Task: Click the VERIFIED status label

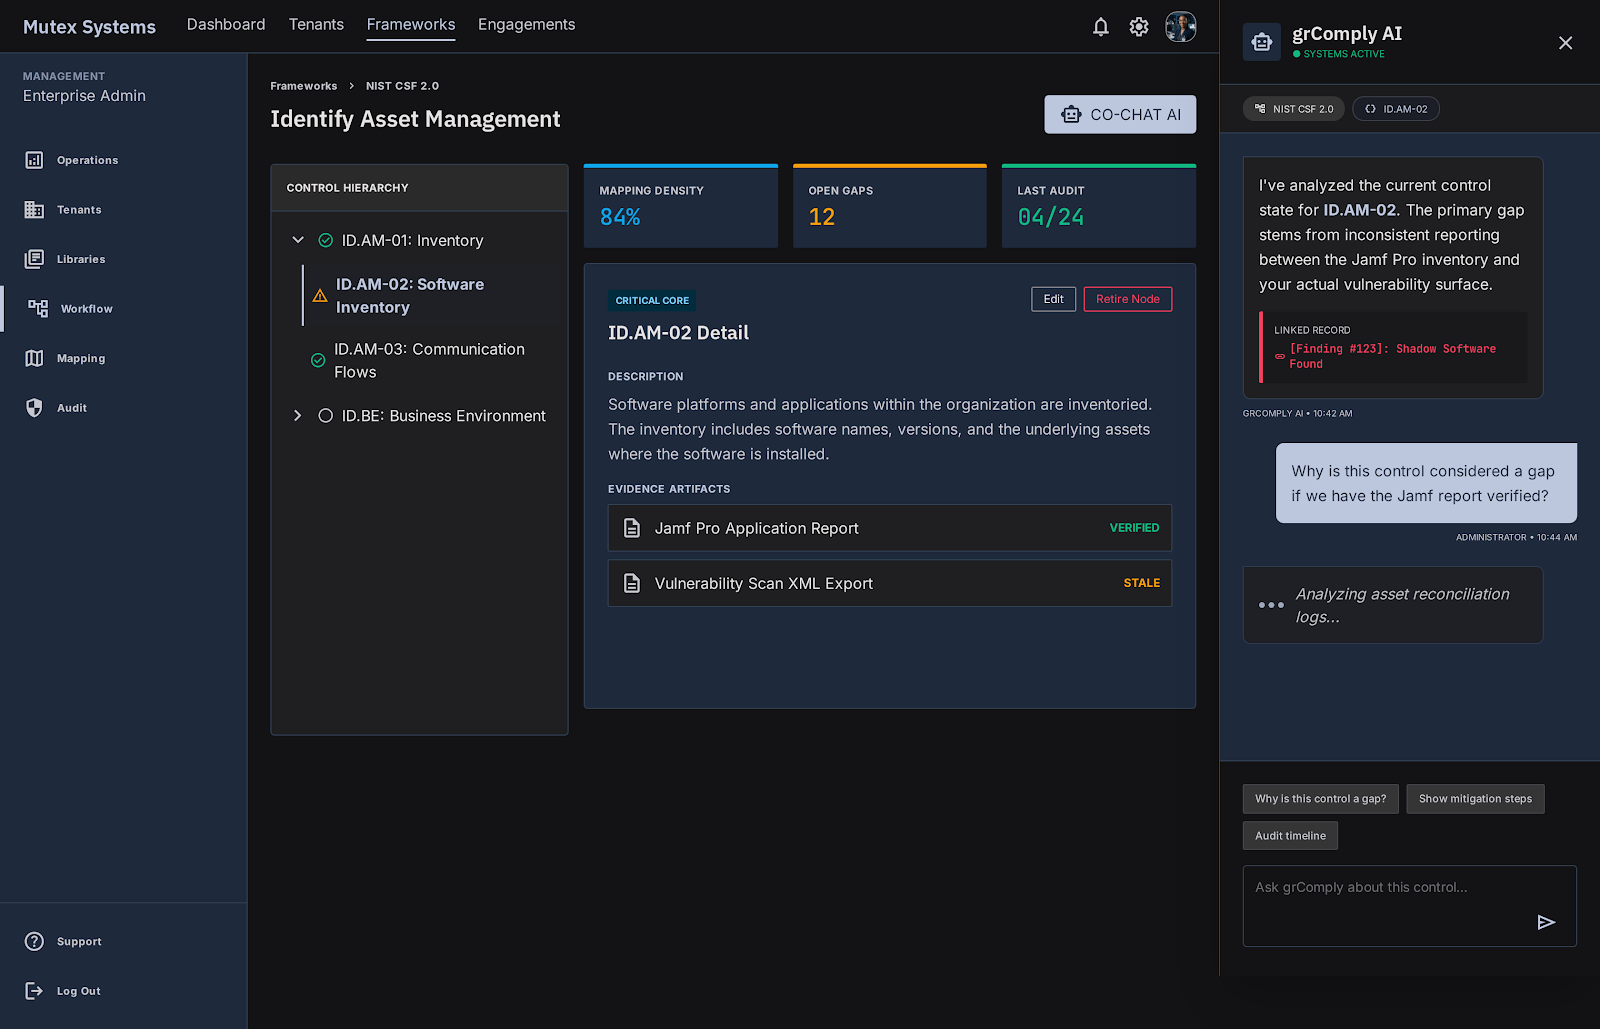Action: tap(1134, 528)
